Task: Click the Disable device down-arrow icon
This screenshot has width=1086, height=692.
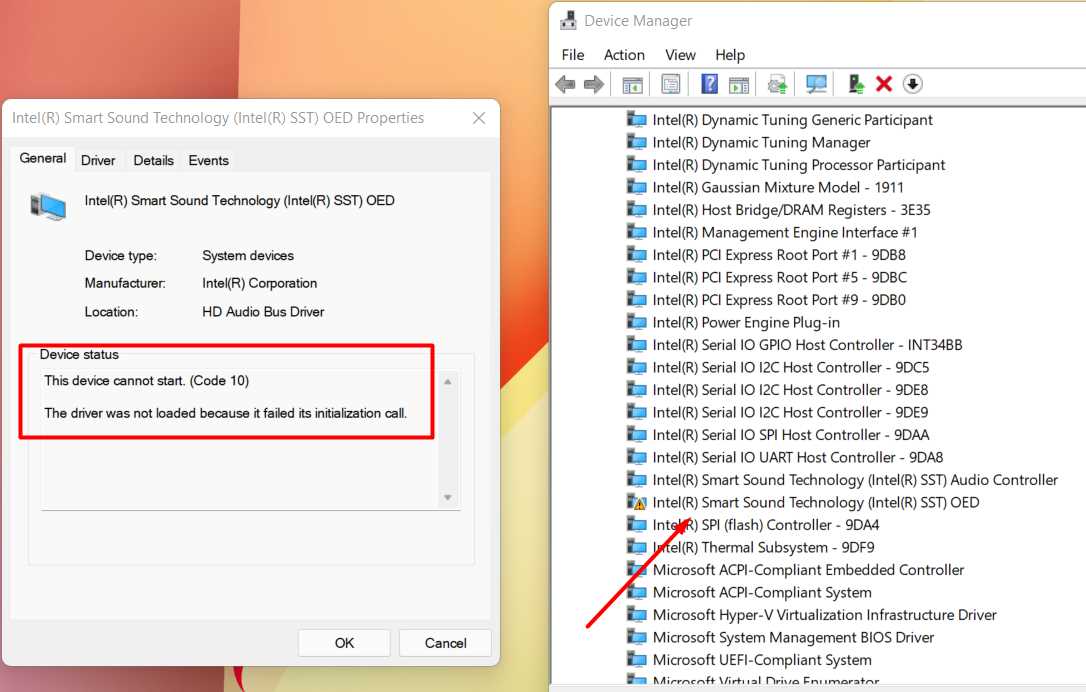Action: tap(913, 84)
